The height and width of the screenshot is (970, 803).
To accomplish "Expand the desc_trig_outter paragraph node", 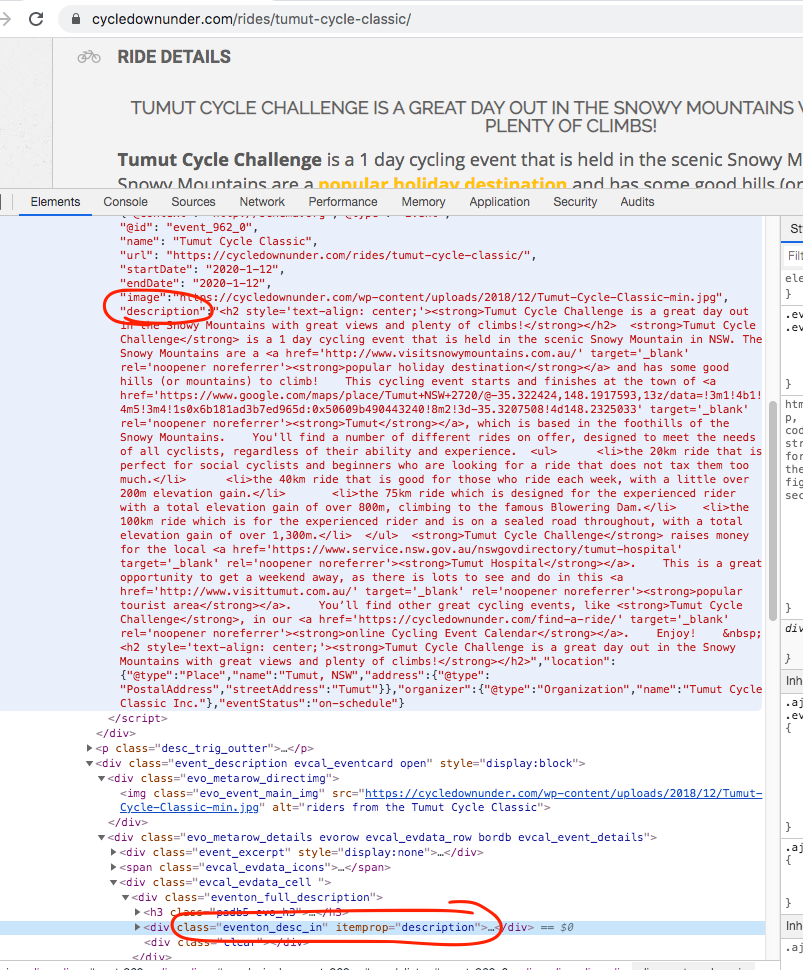I will [90, 748].
